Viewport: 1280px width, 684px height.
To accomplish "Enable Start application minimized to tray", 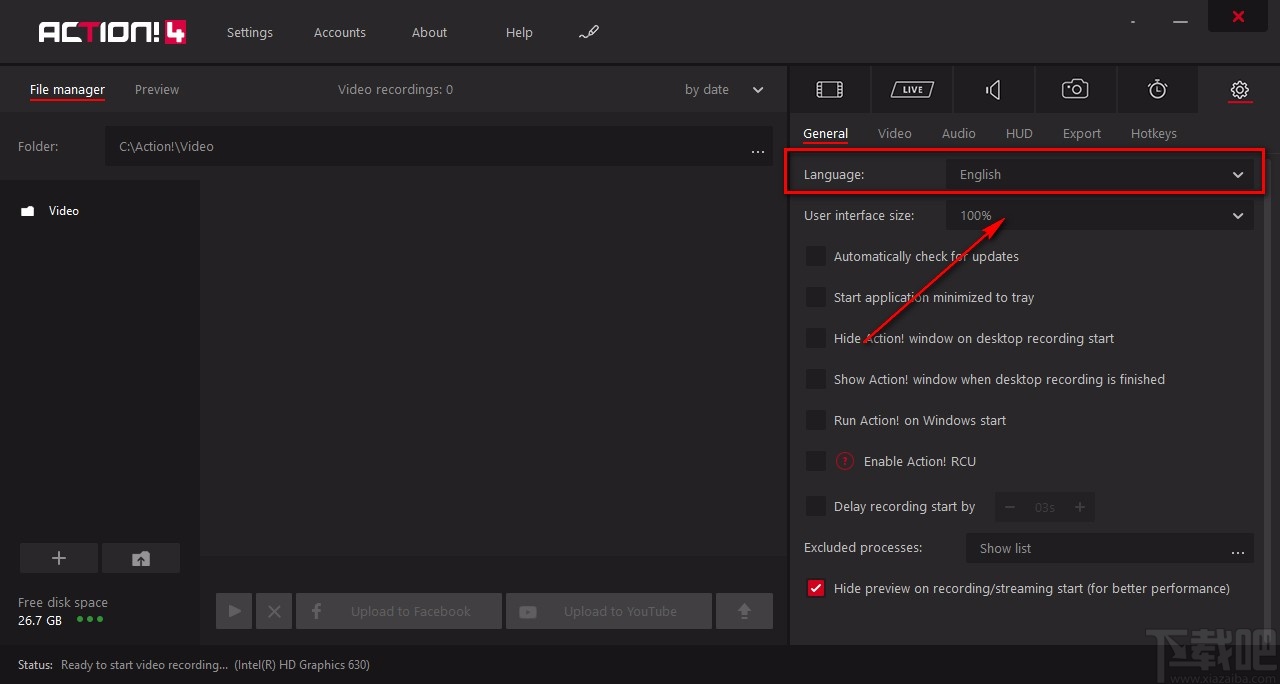I will (x=816, y=297).
